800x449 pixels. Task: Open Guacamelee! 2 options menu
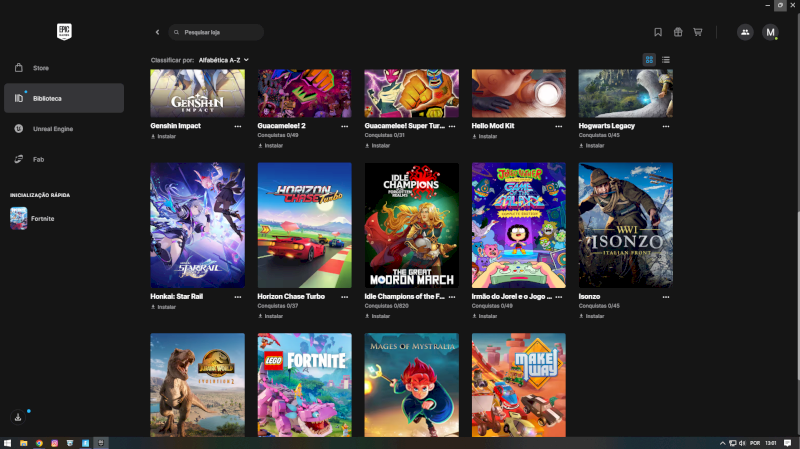click(x=345, y=126)
